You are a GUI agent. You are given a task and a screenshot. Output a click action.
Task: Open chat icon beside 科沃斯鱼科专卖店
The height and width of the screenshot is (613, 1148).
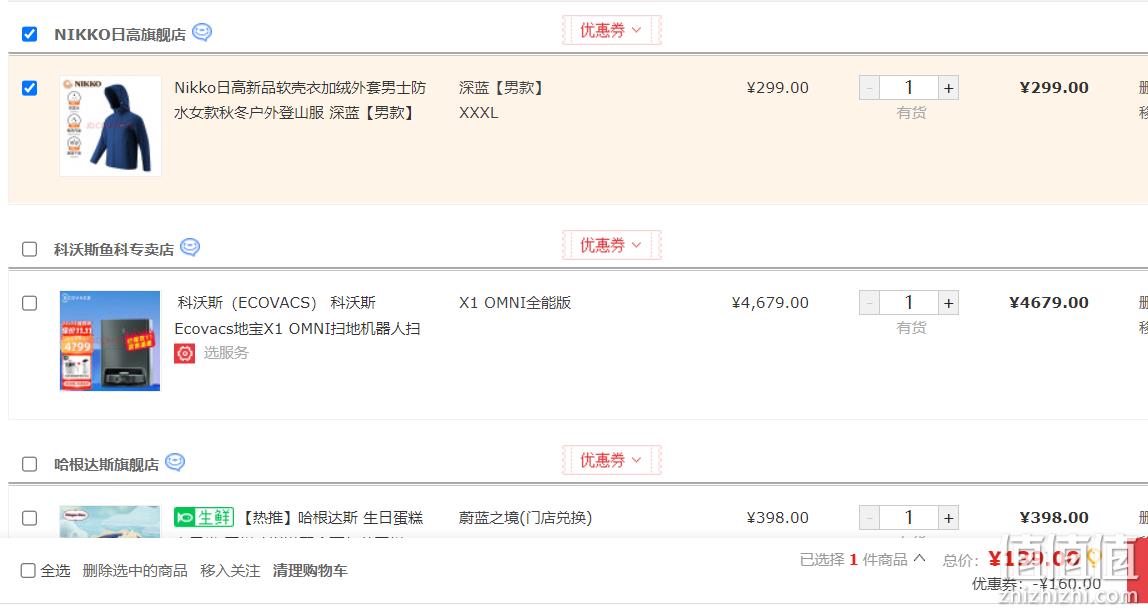point(190,248)
